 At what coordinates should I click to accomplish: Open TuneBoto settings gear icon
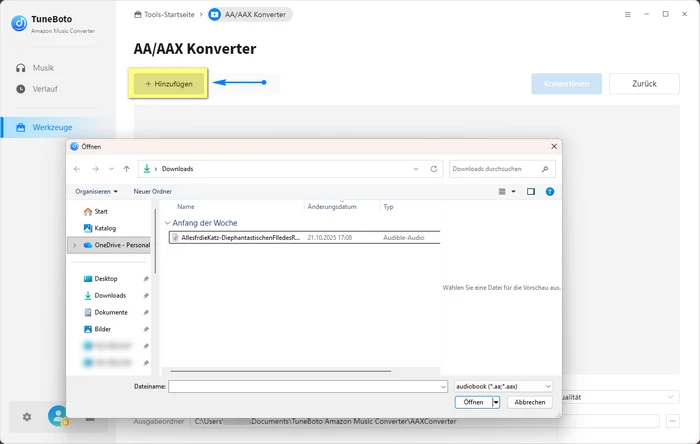pyautogui.click(x=27, y=416)
